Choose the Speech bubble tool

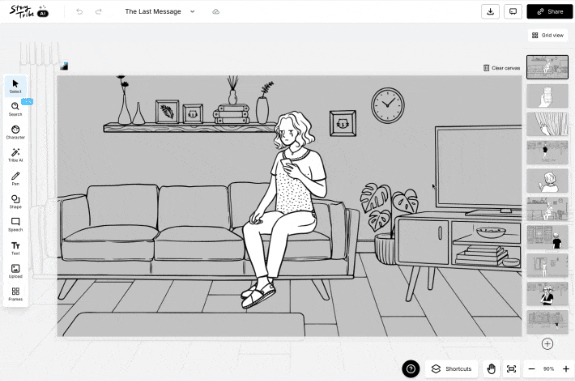pyautogui.click(x=15, y=224)
